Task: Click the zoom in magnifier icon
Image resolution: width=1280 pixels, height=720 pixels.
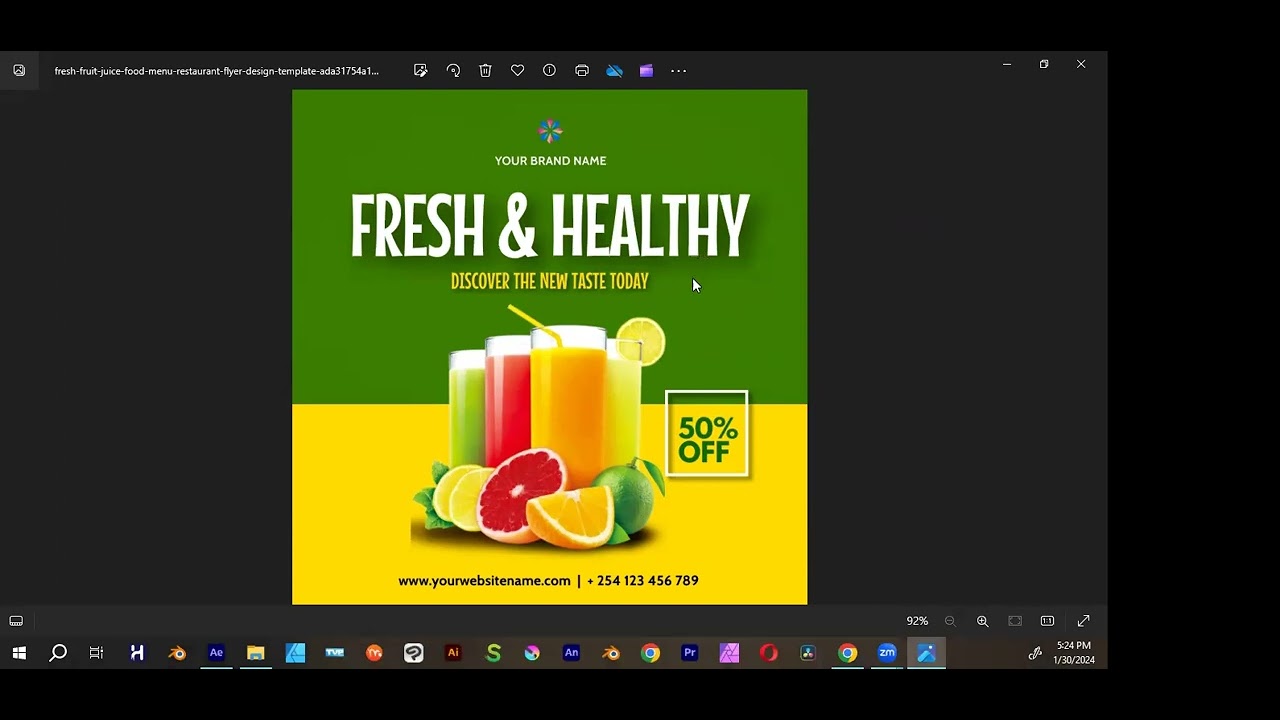Action: point(982,621)
